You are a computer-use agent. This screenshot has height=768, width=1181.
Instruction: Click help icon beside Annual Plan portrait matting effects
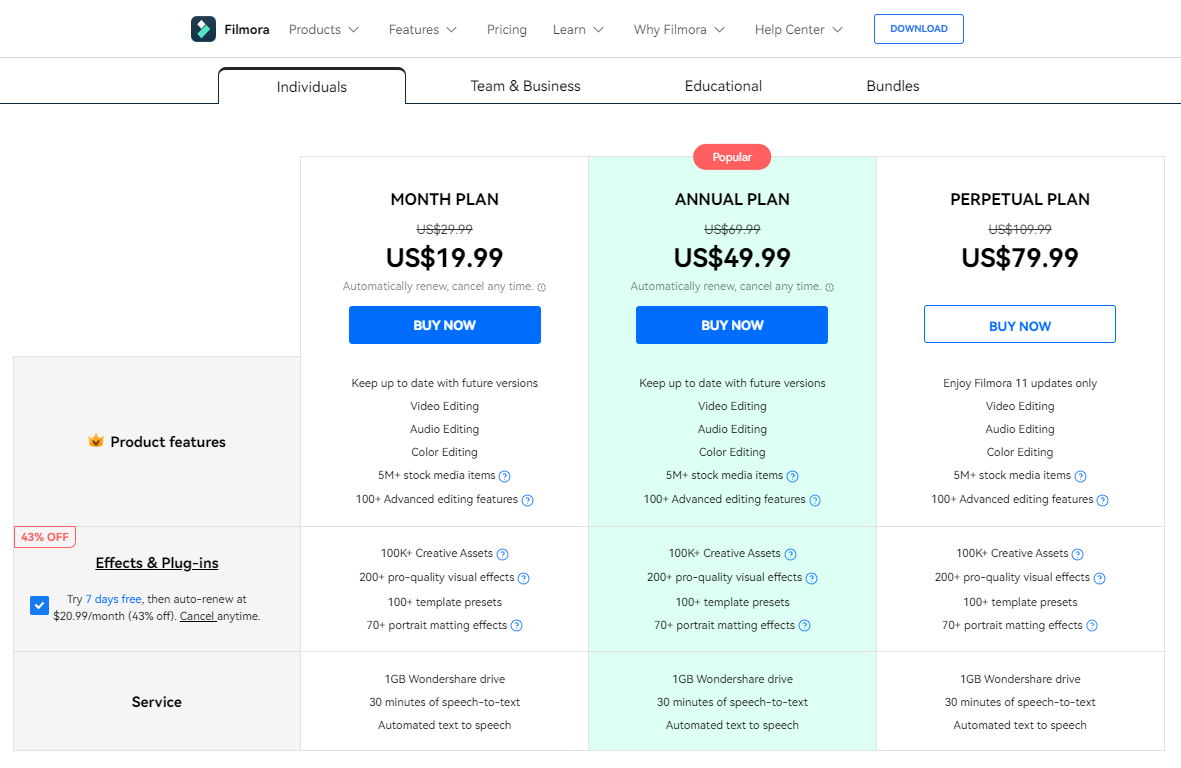click(805, 626)
